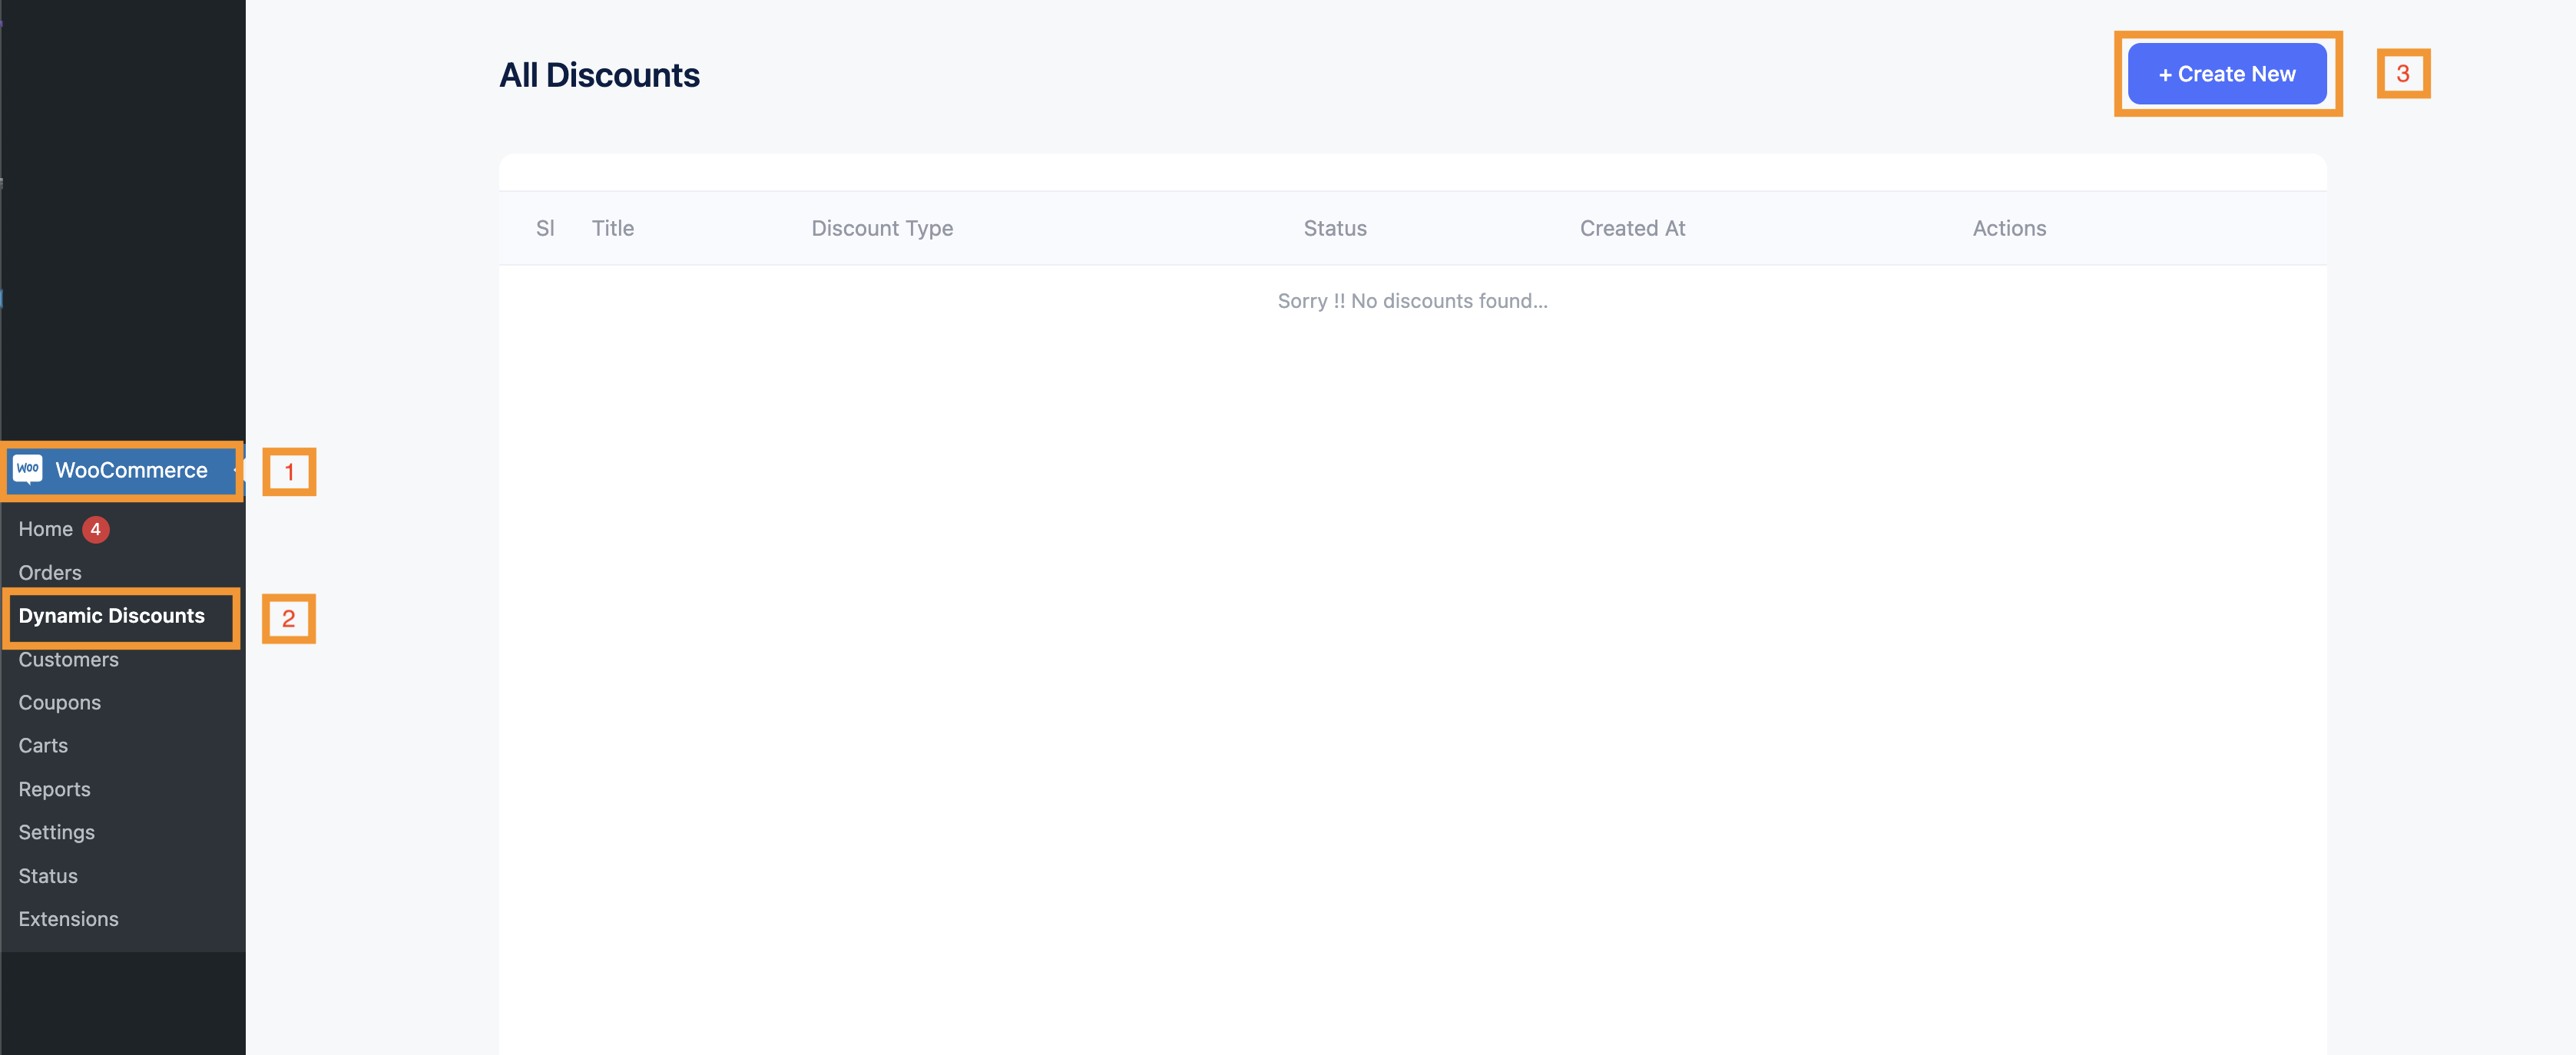Navigate to Home section
This screenshot has width=2576, height=1055.
pyautogui.click(x=45, y=527)
